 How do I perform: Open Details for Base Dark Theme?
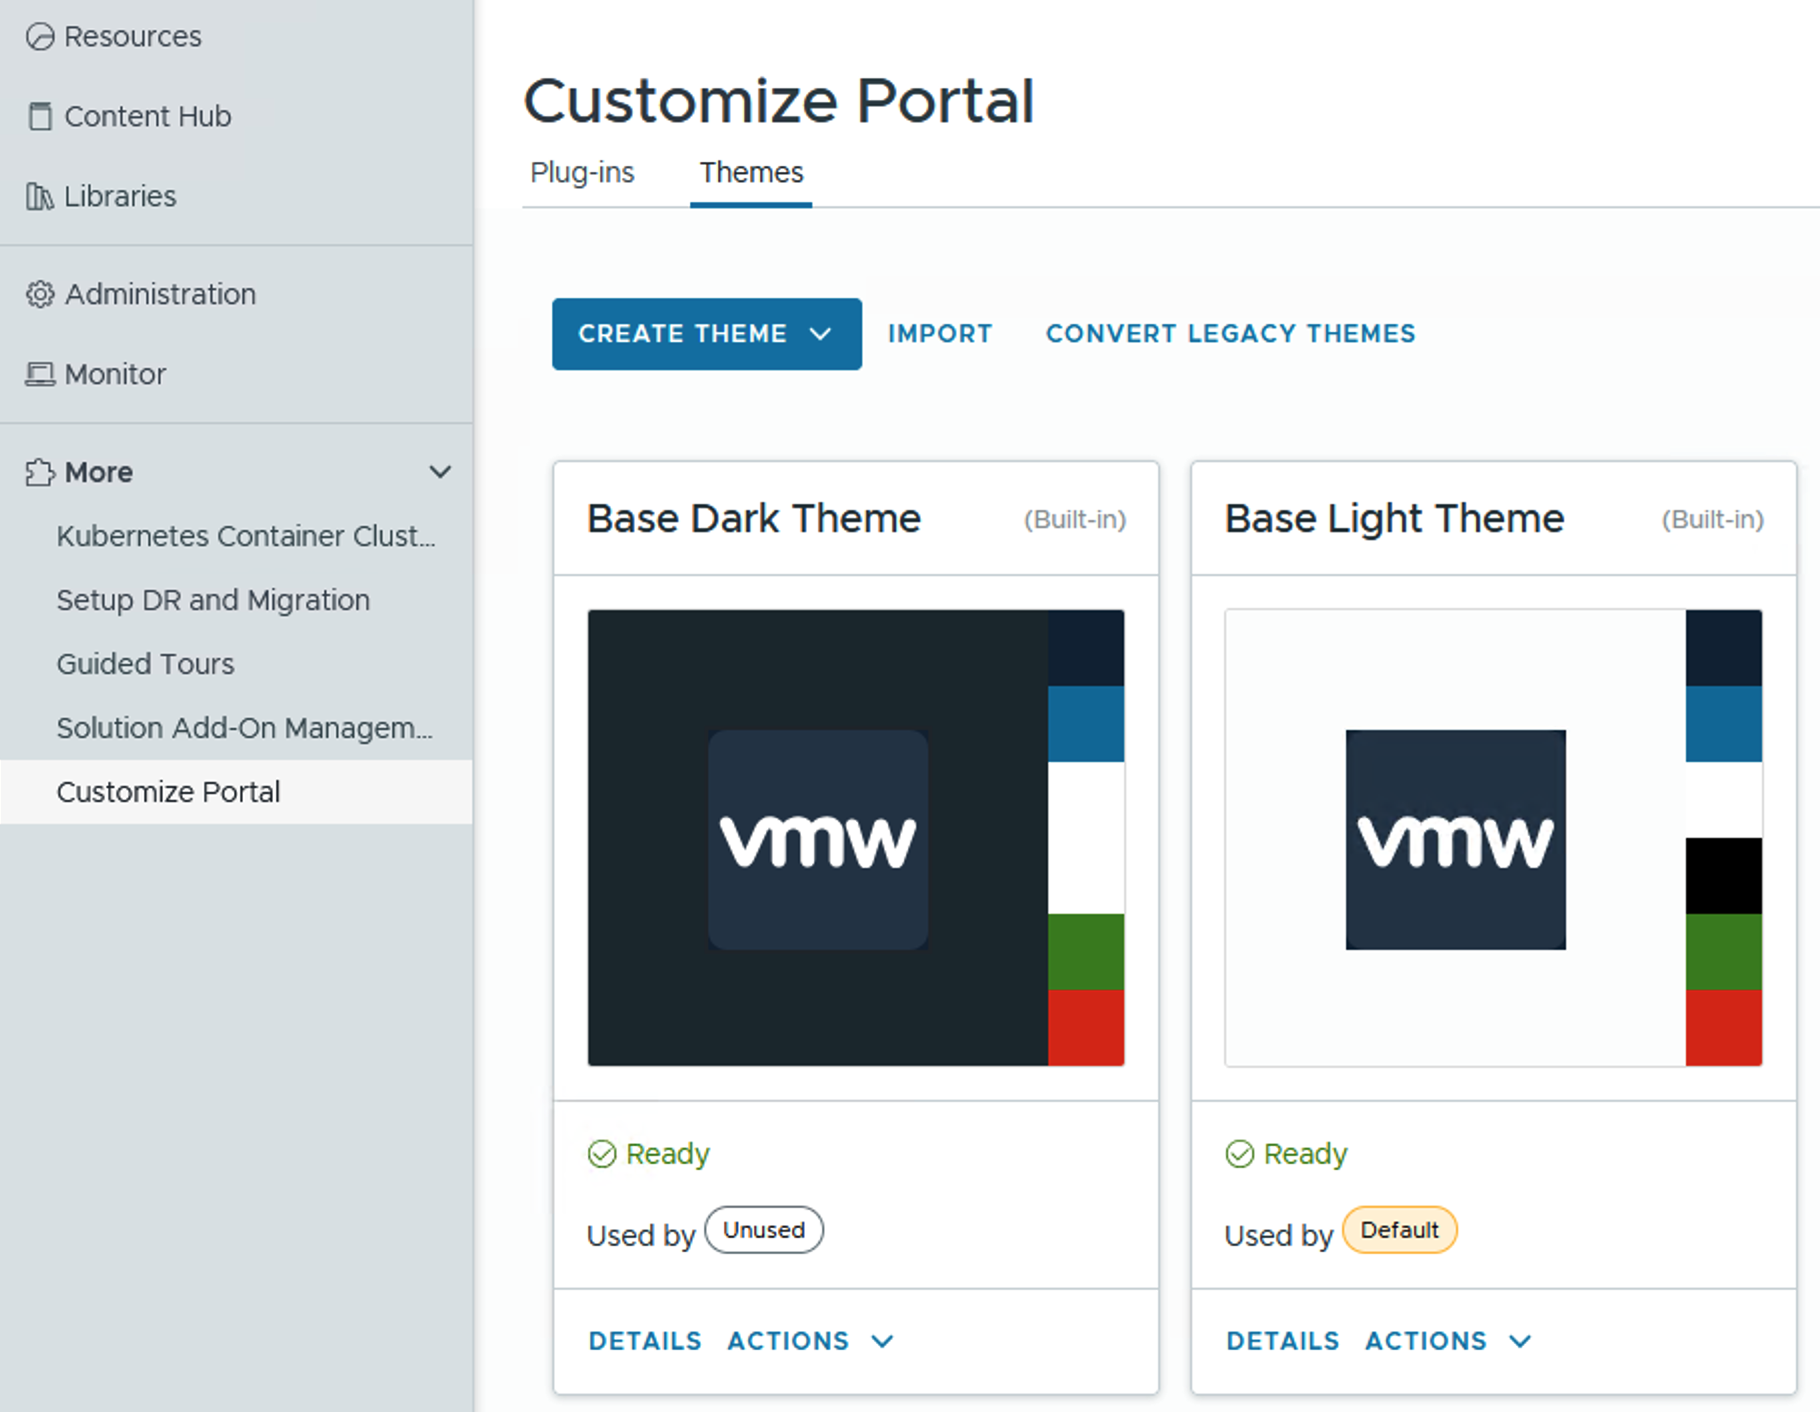[x=645, y=1341]
